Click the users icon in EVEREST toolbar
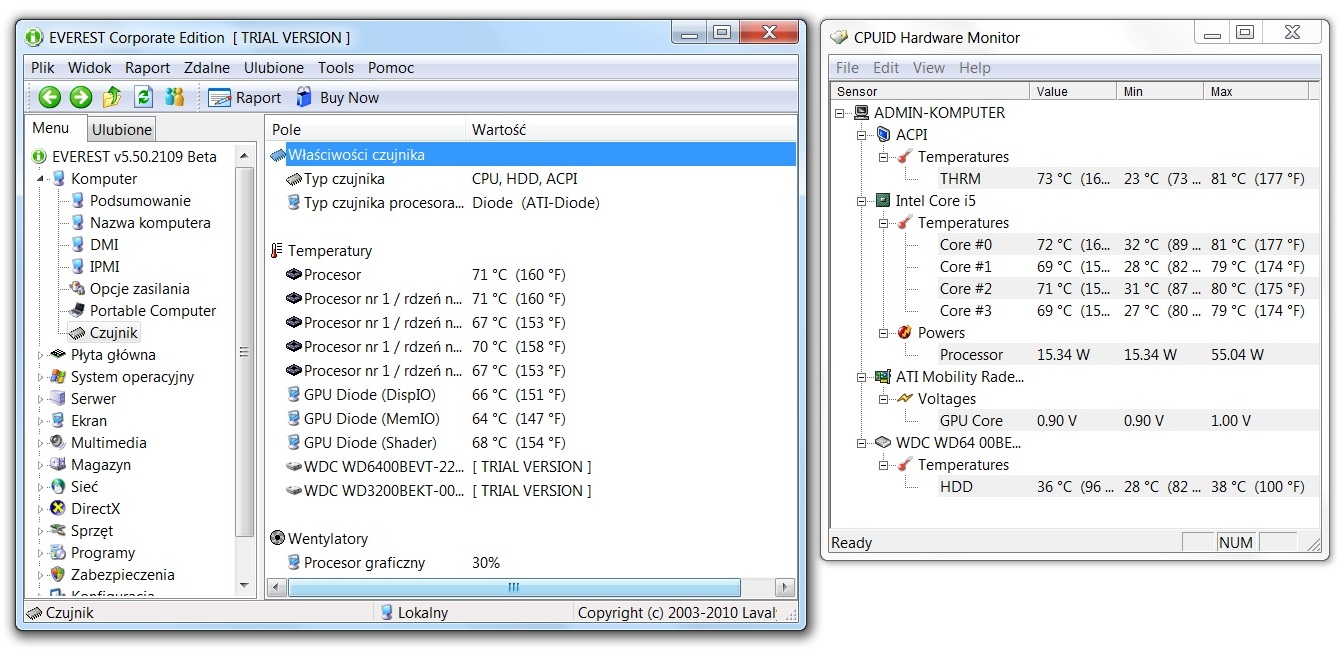 click(175, 97)
